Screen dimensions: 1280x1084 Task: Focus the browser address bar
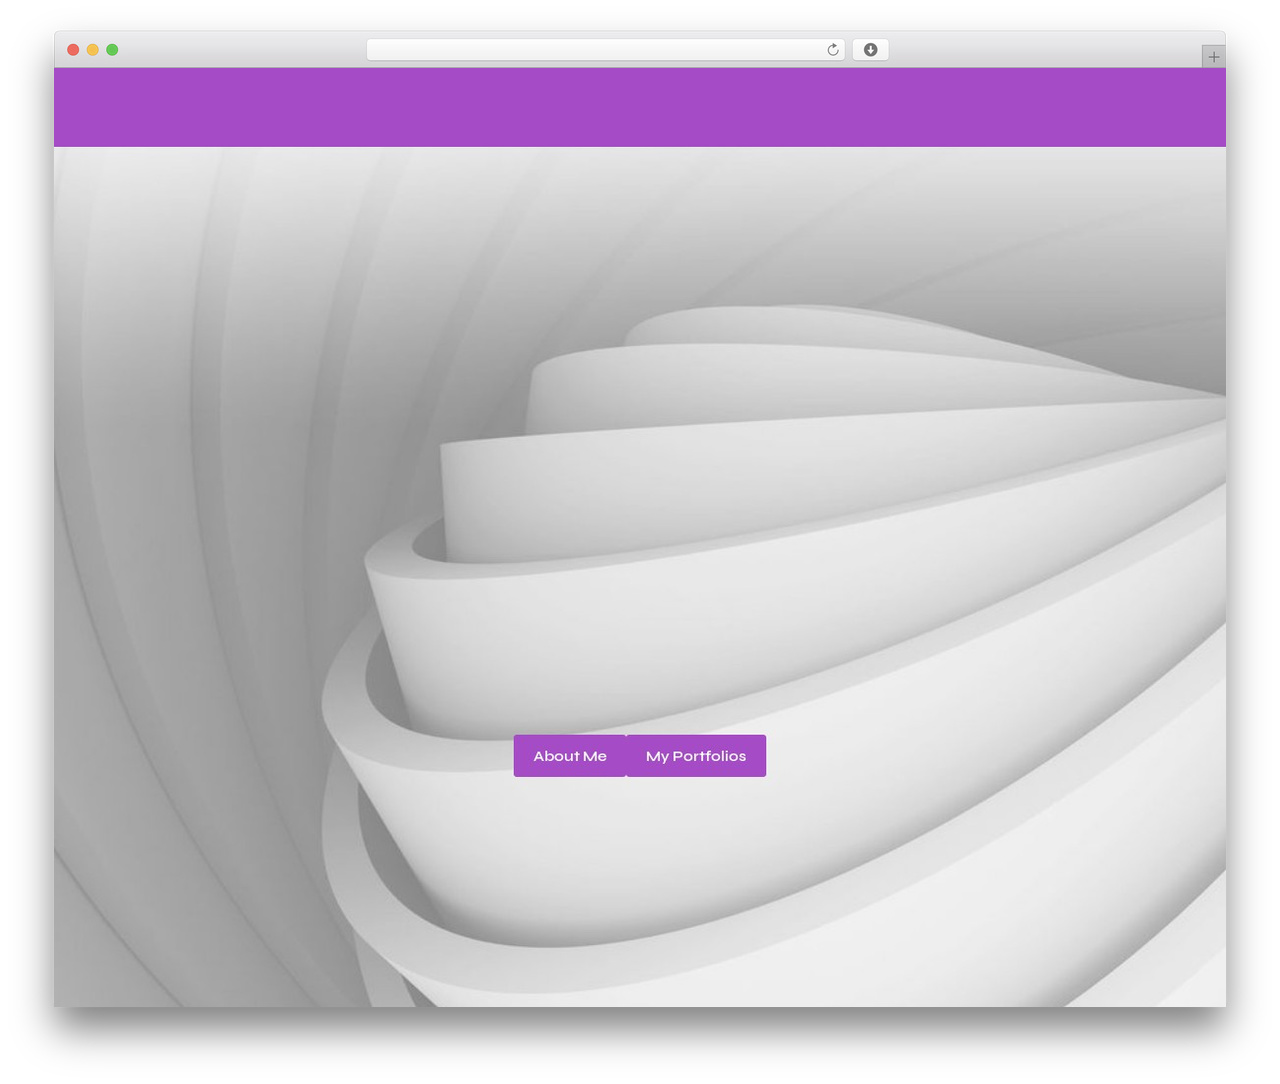point(605,50)
